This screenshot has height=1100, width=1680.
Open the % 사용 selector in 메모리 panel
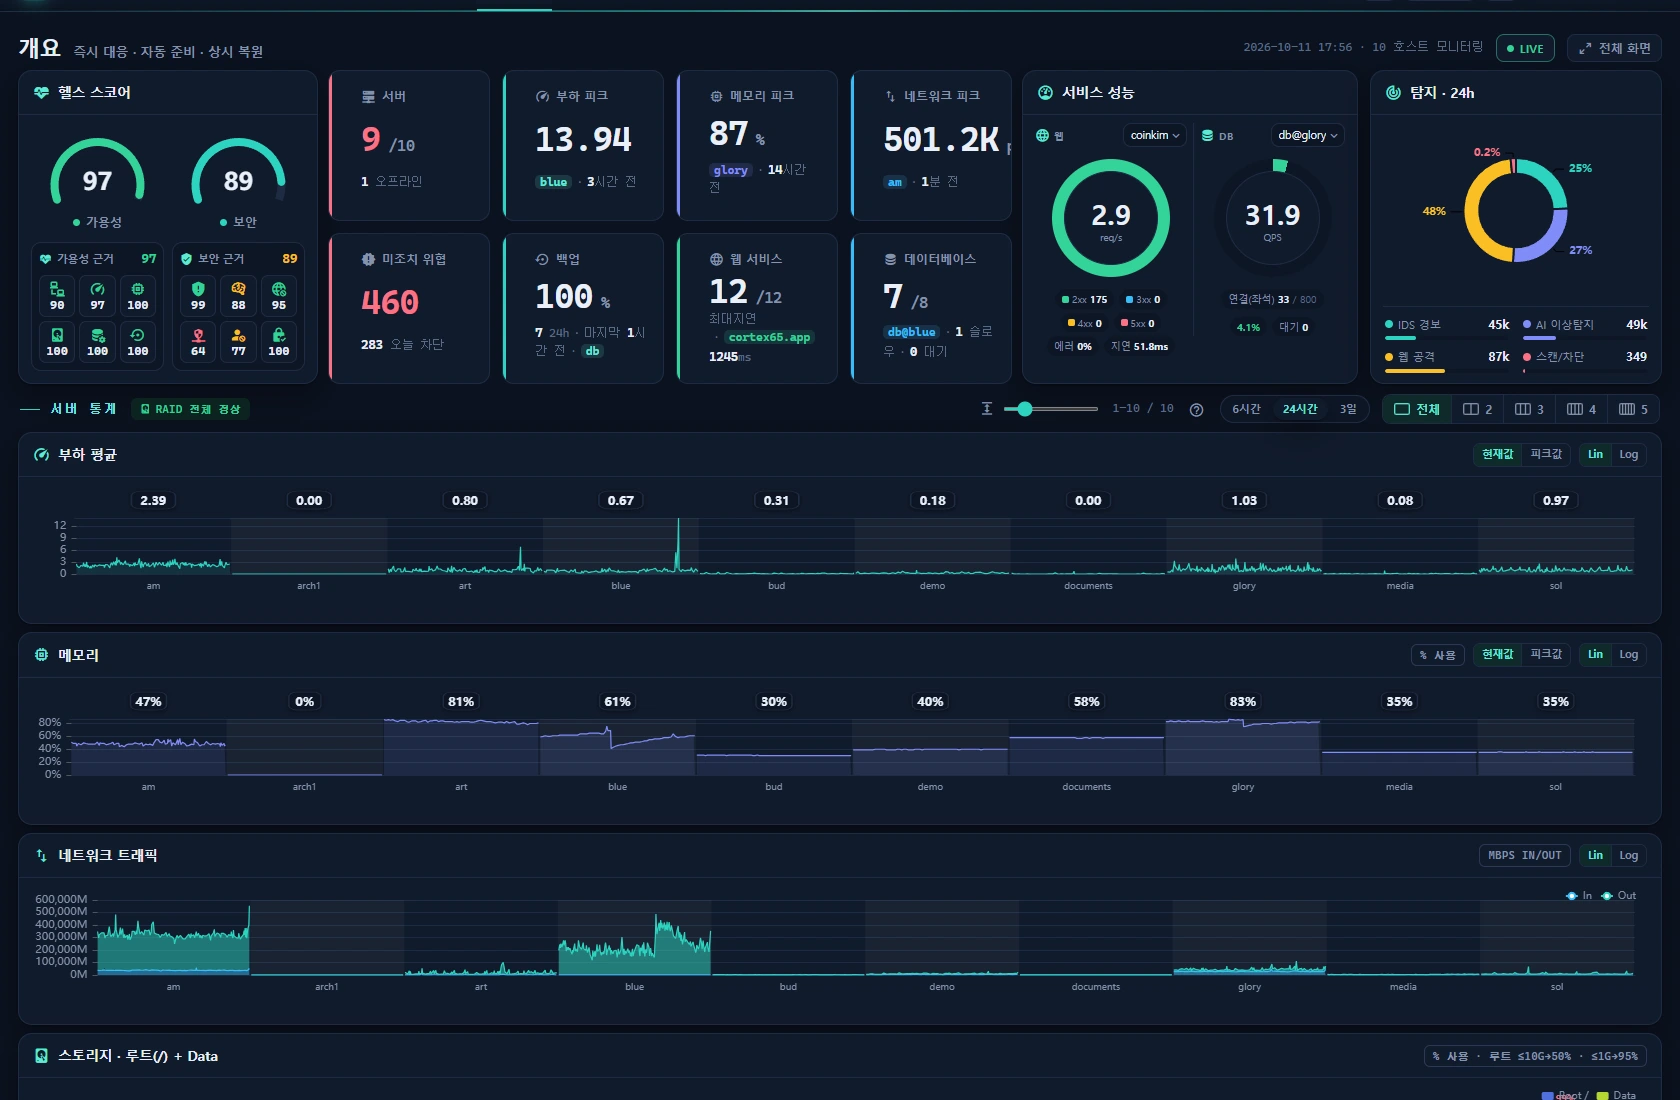tap(1438, 655)
